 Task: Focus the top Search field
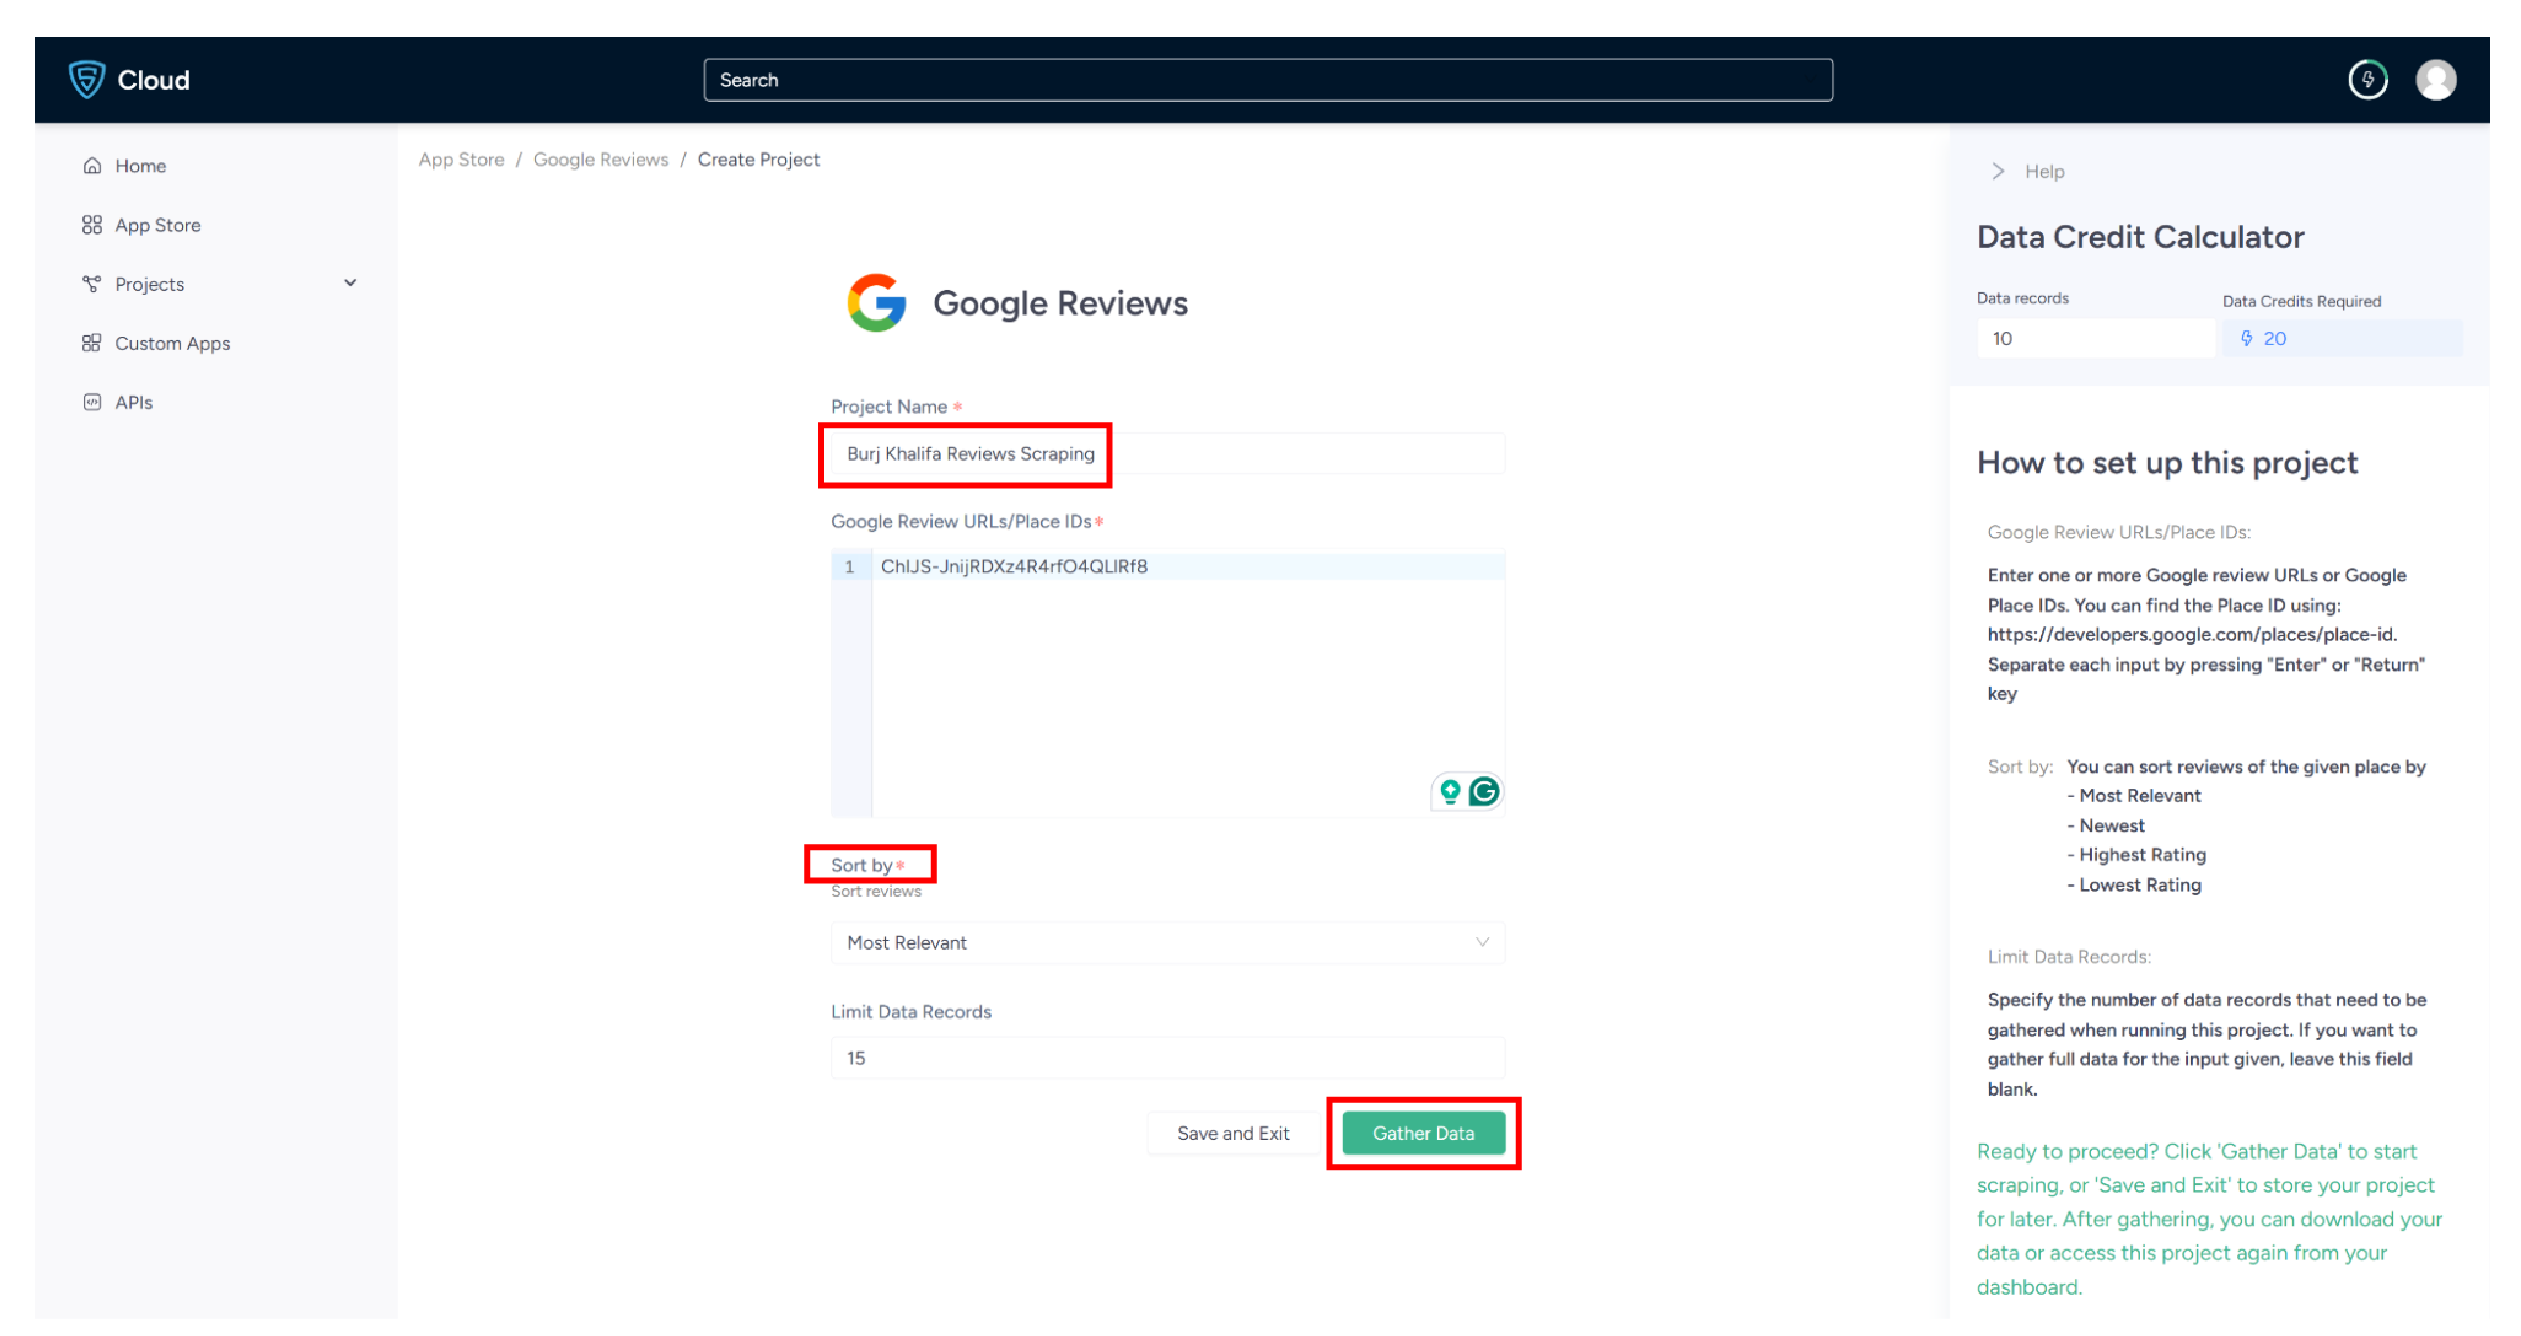pos(1268,80)
